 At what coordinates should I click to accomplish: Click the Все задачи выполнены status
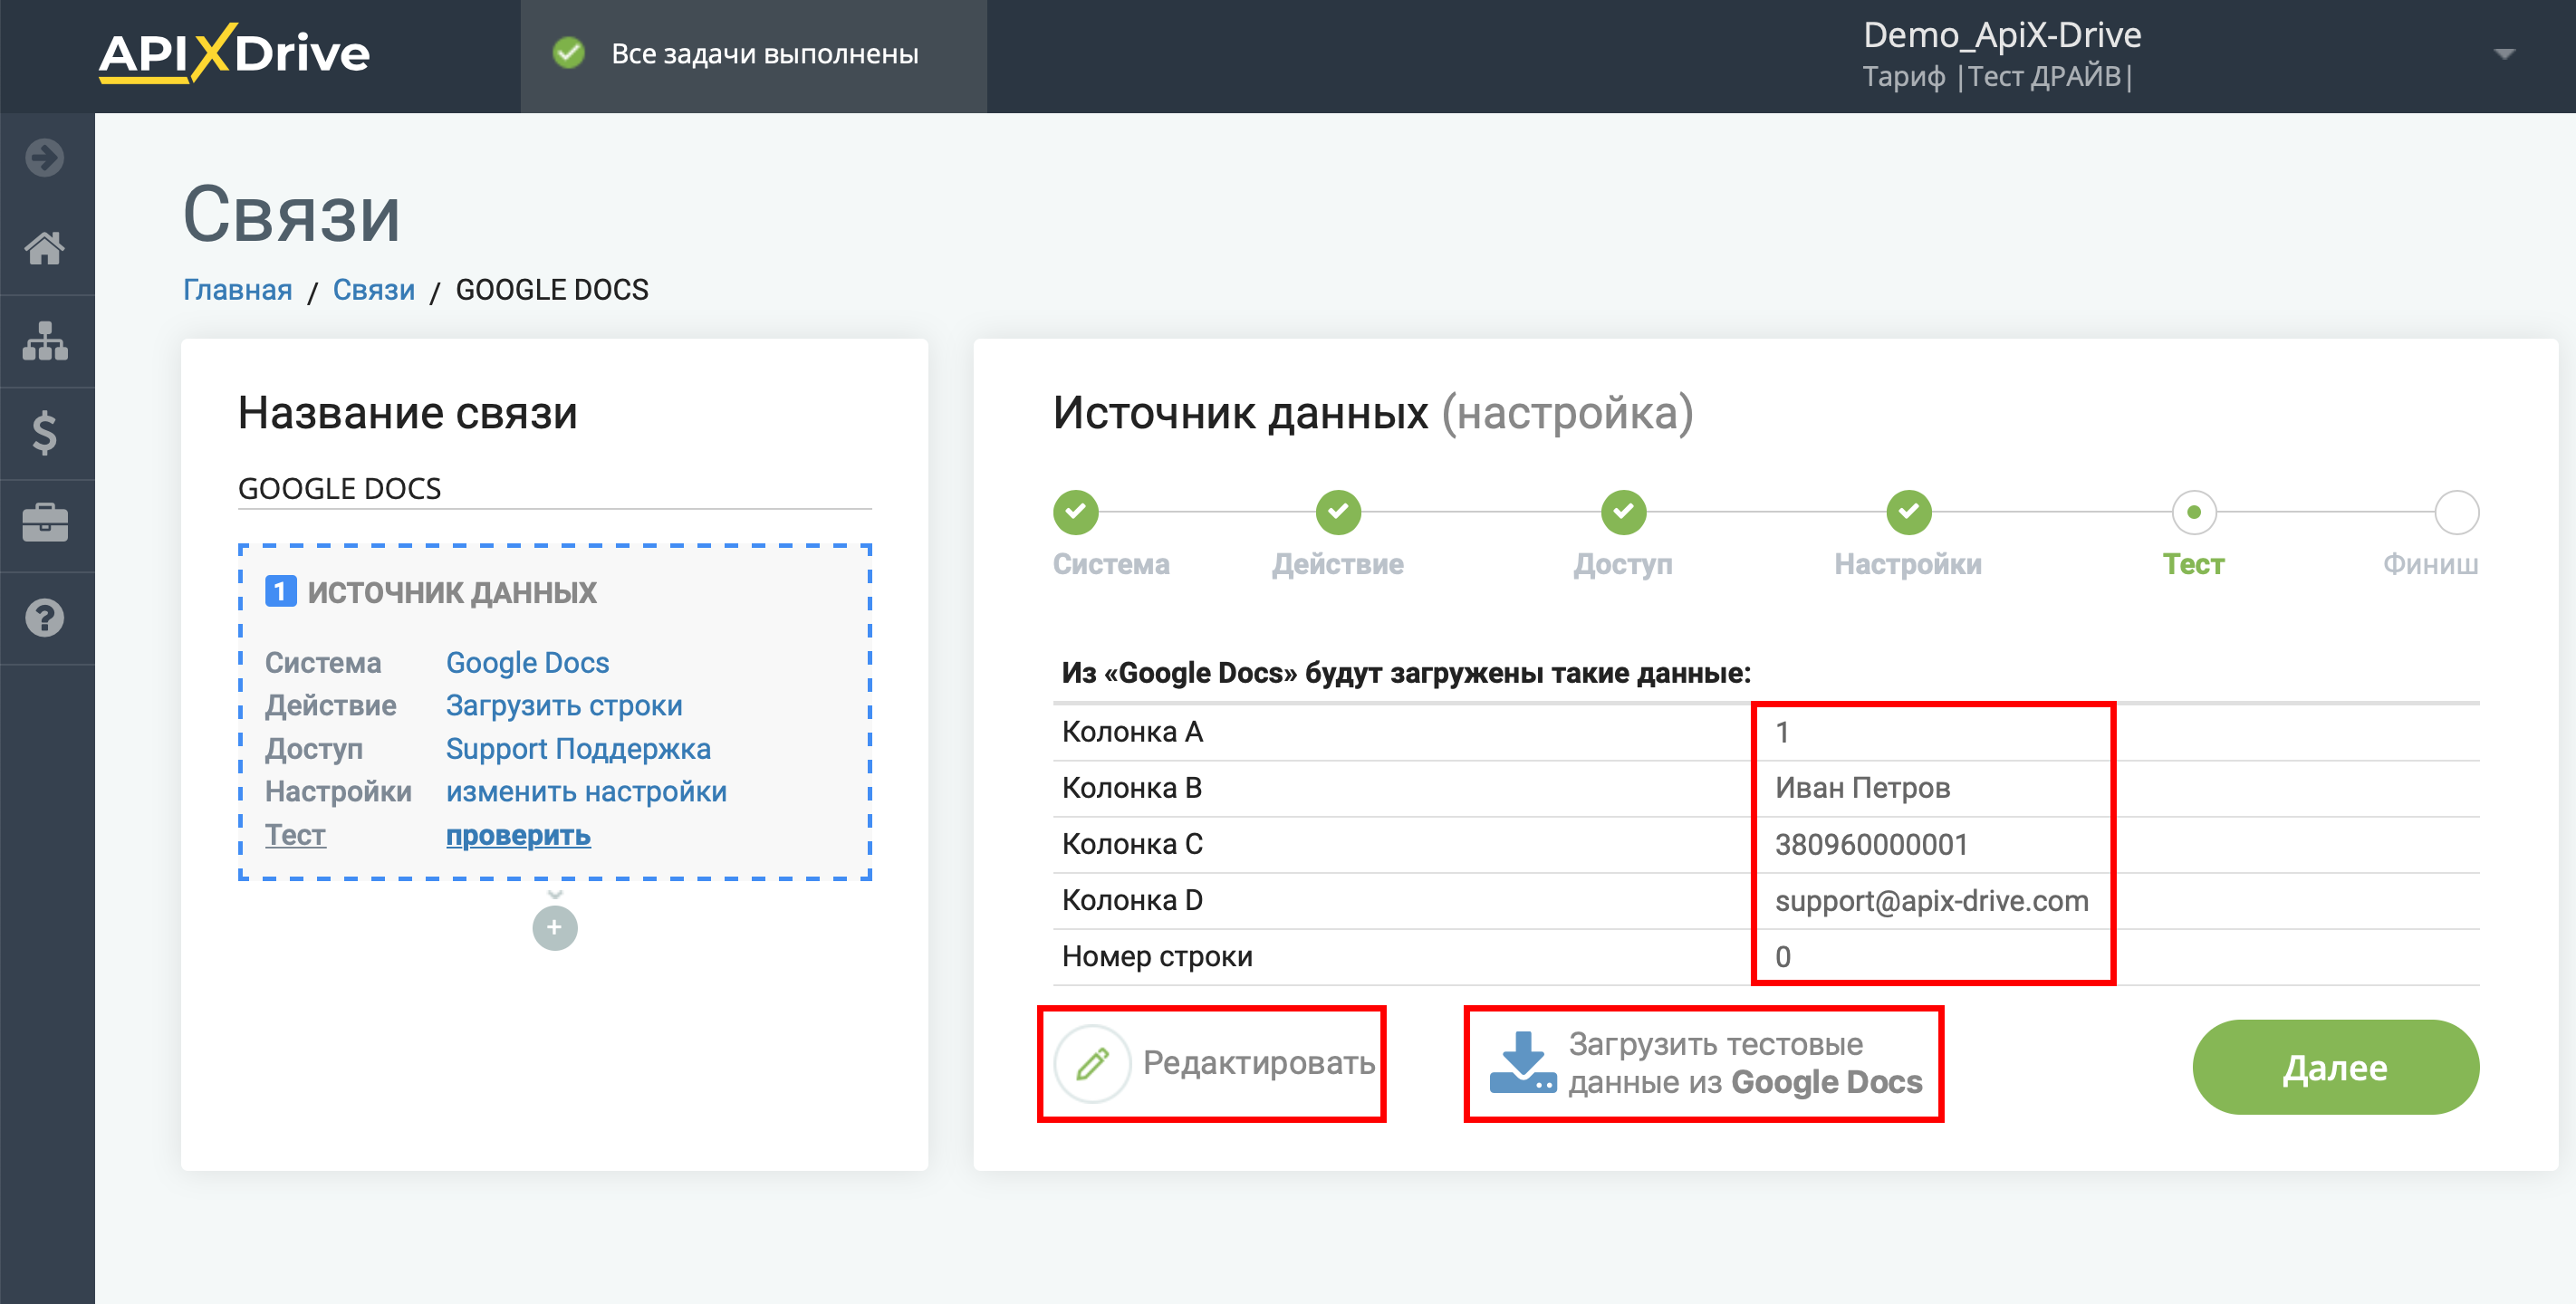[x=764, y=53]
